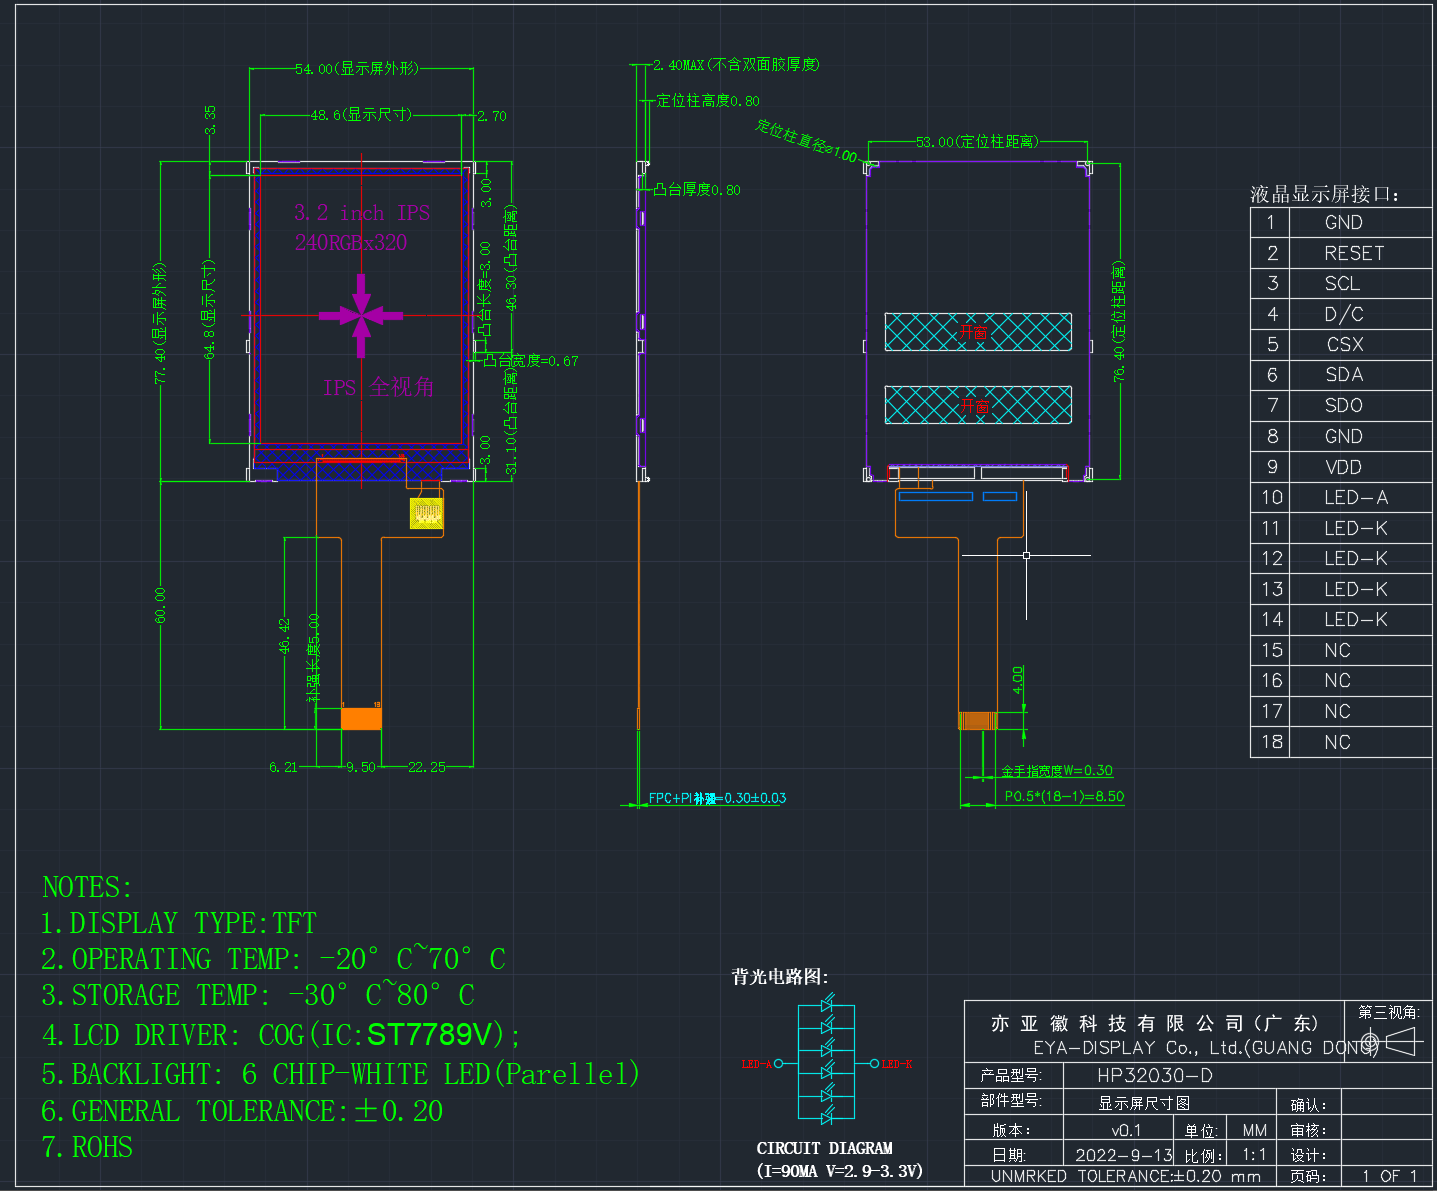Select the "FPC+PI补强=0.30±0.03" thickness note
Image resolution: width=1437 pixels, height=1191 pixels.
click(x=717, y=798)
